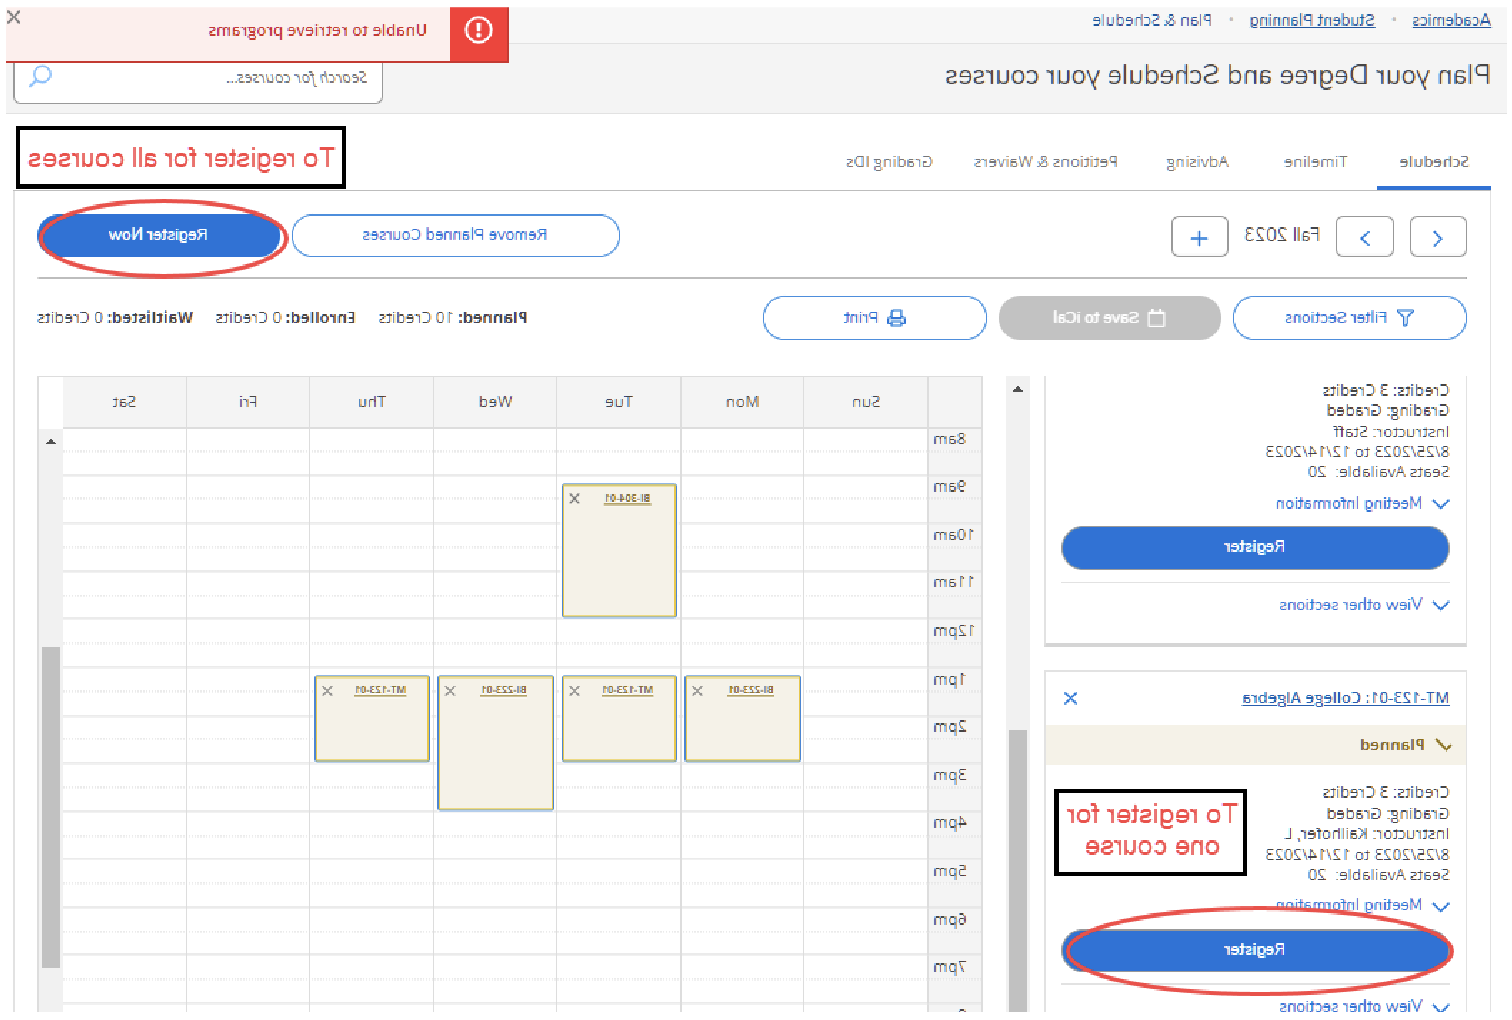Click 'Planned: 10 Credits' text
Image resolution: width=1512 pixels, height=1020 pixels.
point(453,318)
